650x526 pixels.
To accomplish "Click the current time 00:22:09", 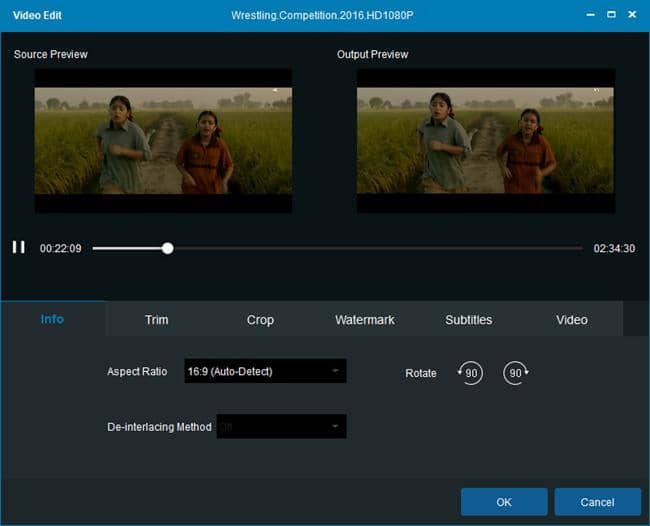I will coord(61,248).
